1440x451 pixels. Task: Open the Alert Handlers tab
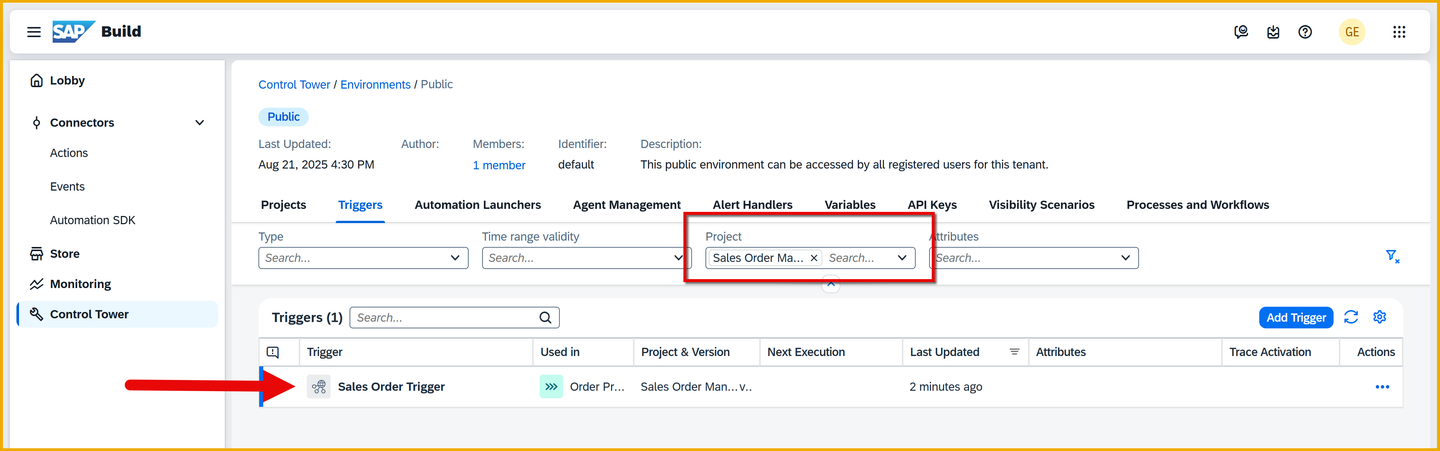click(x=753, y=205)
